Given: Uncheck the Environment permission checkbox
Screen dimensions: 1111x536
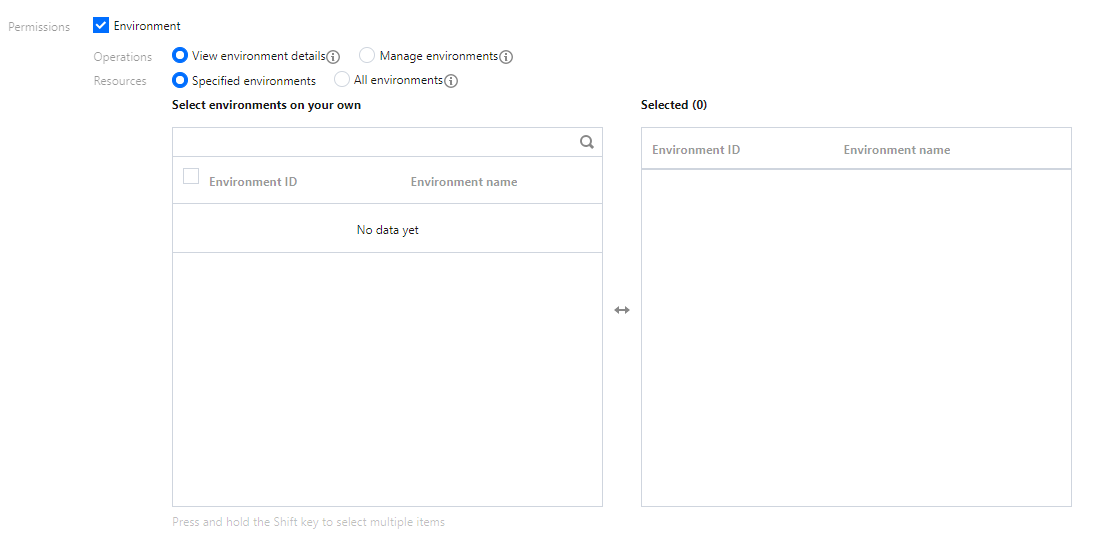Looking at the screenshot, I should click(x=101, y=26).
